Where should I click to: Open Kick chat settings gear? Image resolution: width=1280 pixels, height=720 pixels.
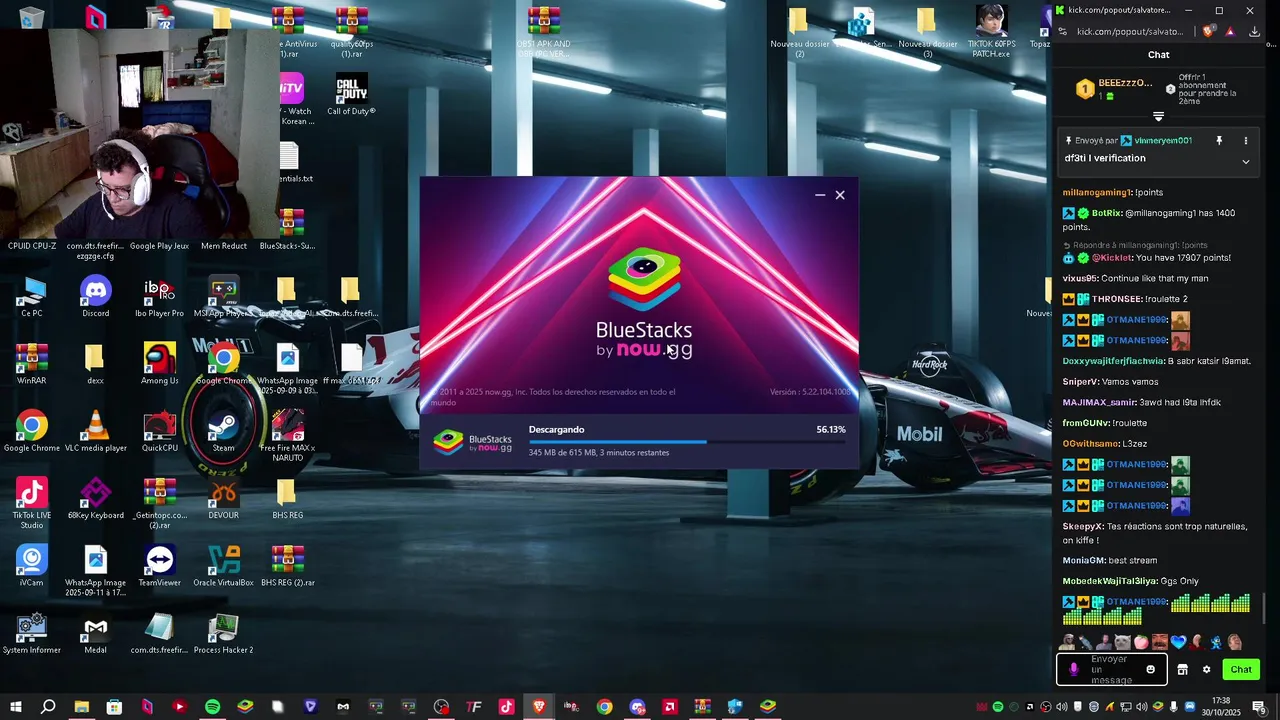pyautogui.click(x=1206, y=670)
